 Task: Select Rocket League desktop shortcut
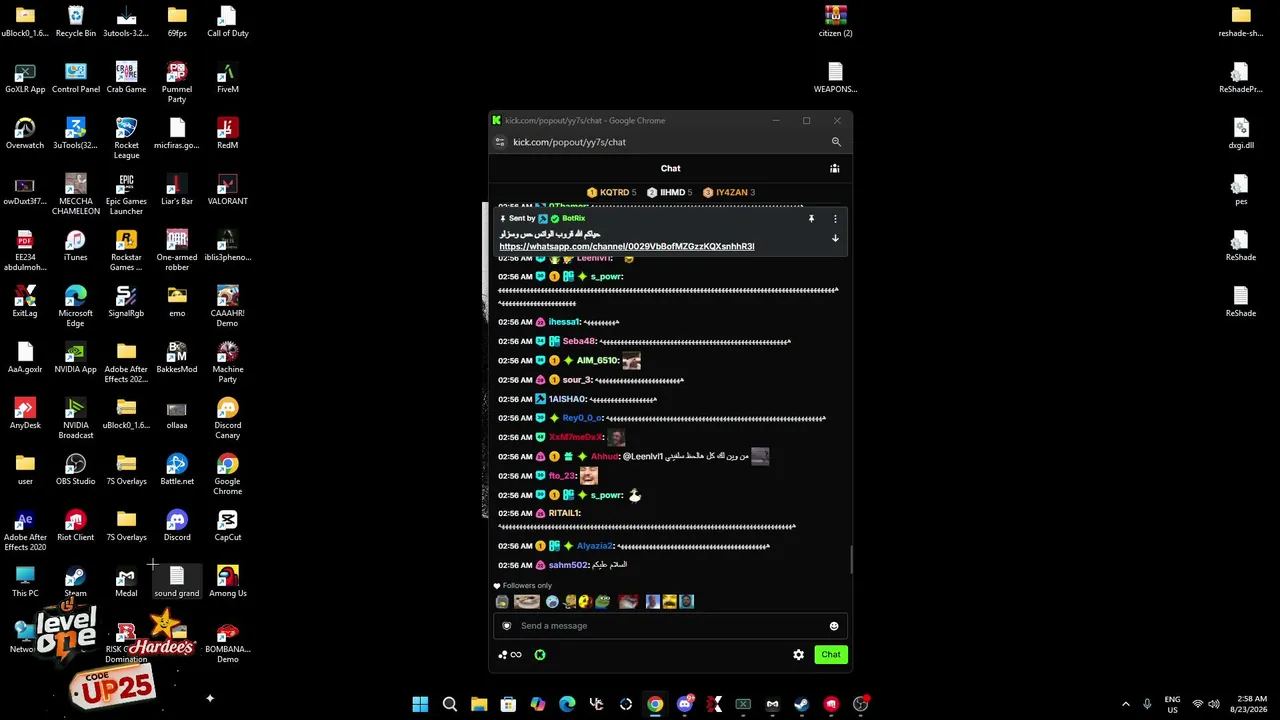click(126, 139)
